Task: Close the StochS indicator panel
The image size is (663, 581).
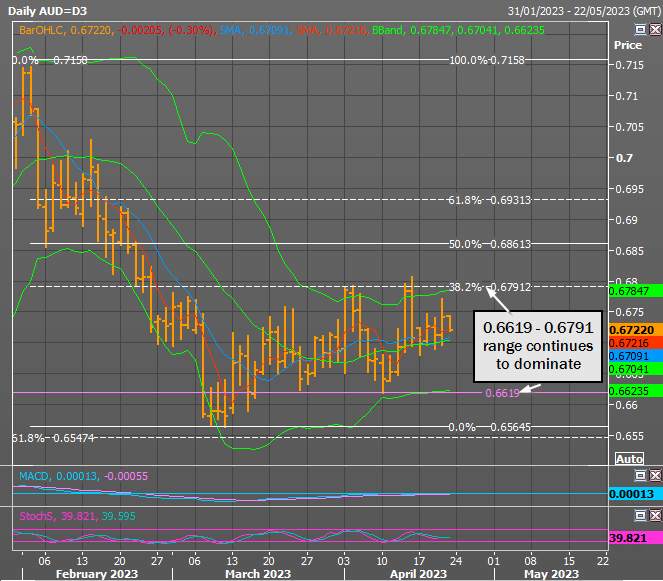Action: (655, 515)
